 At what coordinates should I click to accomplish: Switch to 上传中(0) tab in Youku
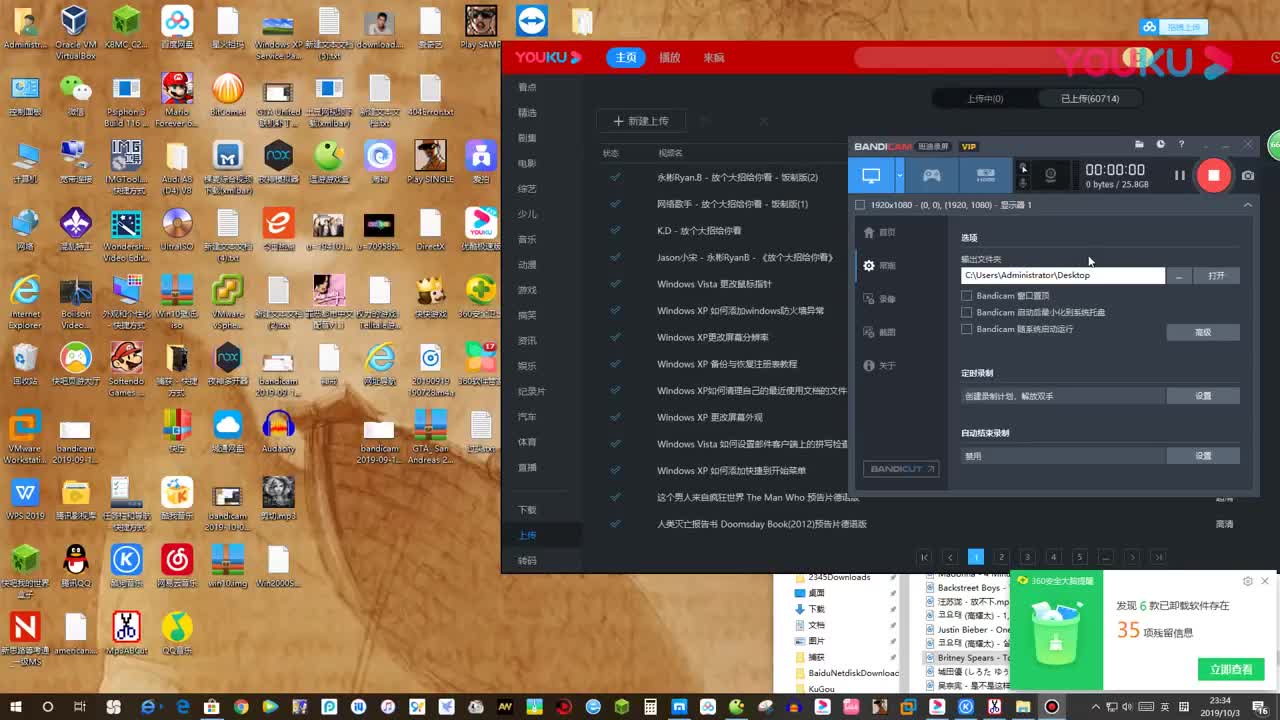[985, 99]
